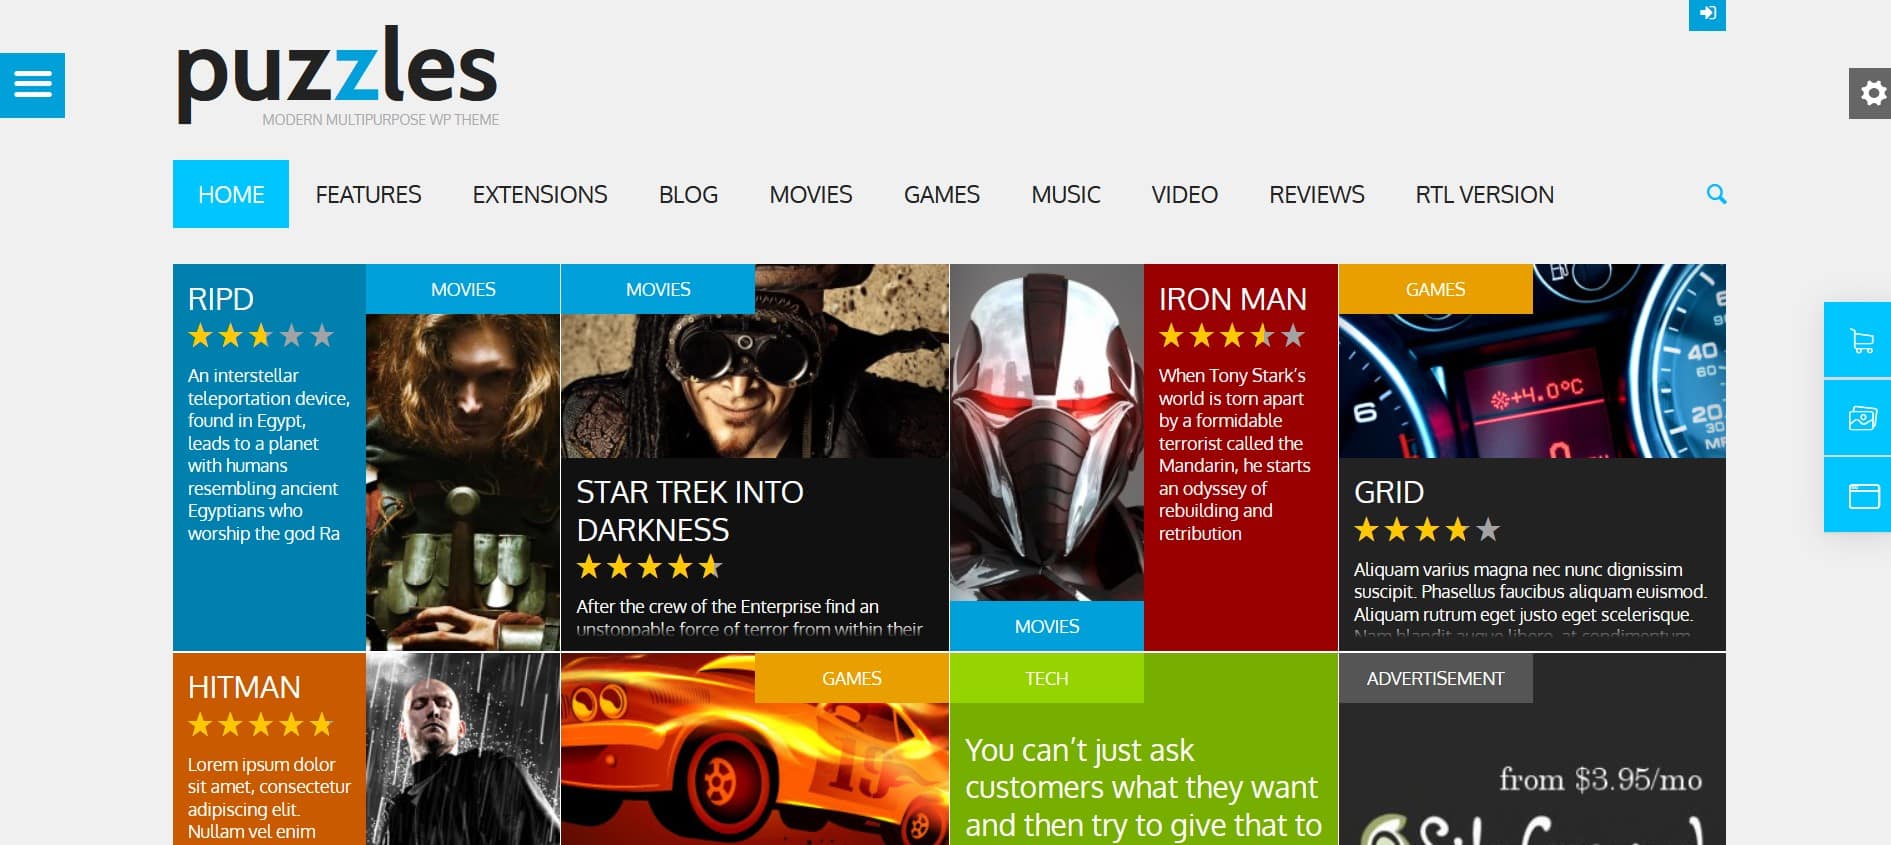Open the HITMAN review title
This screenshot has width=1891, height=845.
(x=244, y=687)
